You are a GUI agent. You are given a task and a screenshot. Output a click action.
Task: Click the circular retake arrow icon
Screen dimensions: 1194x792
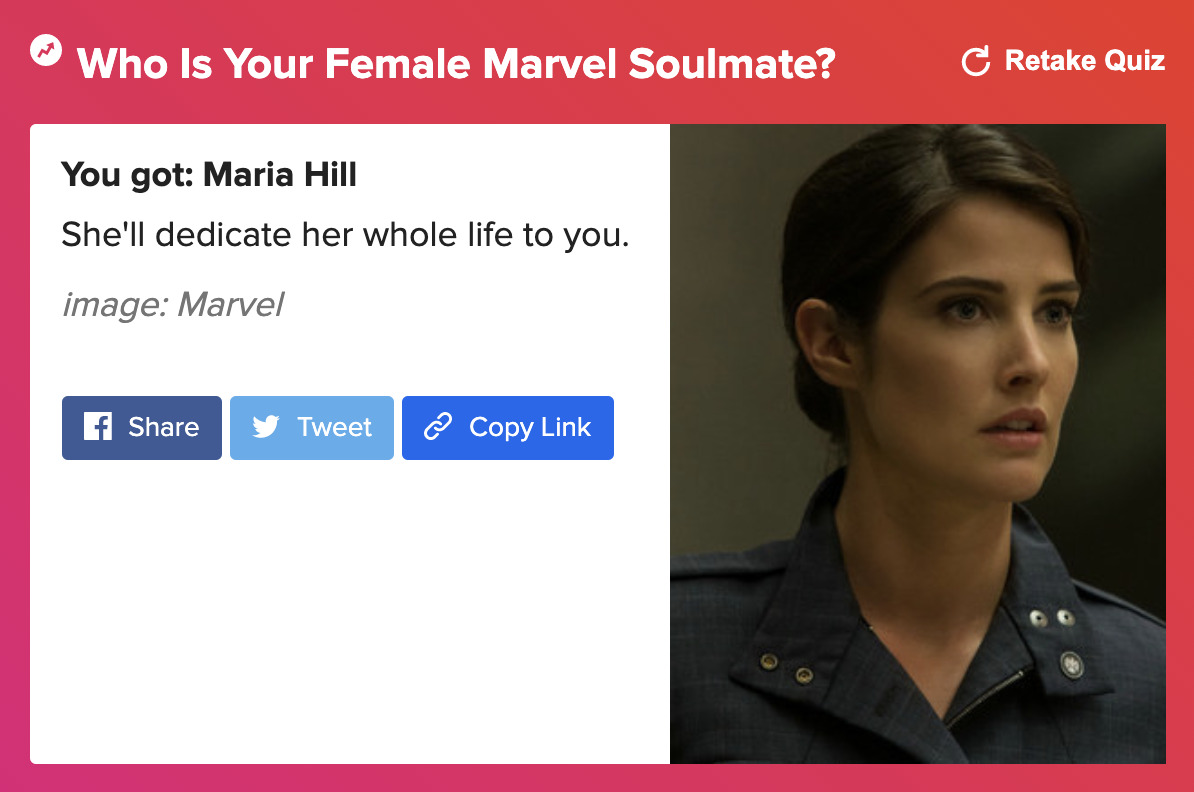(976, 61)
